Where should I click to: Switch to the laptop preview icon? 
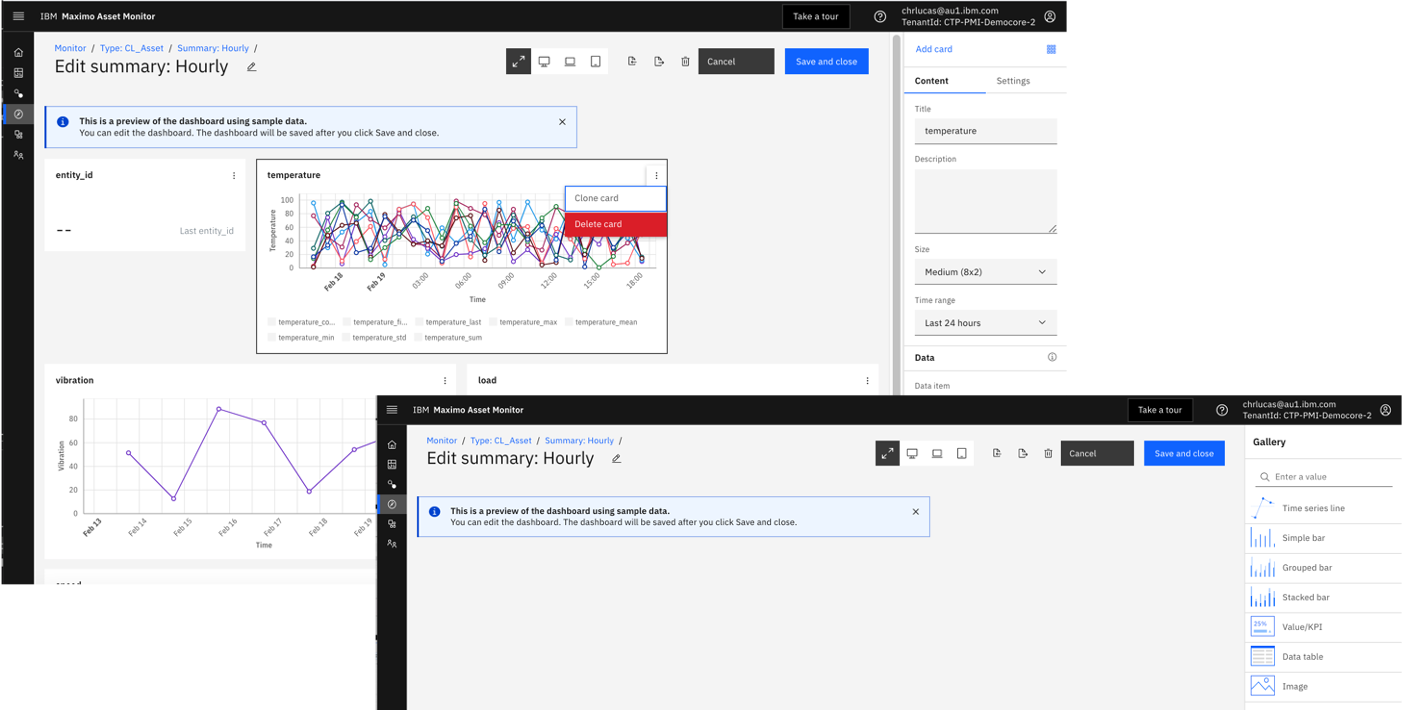pos(570,61)
